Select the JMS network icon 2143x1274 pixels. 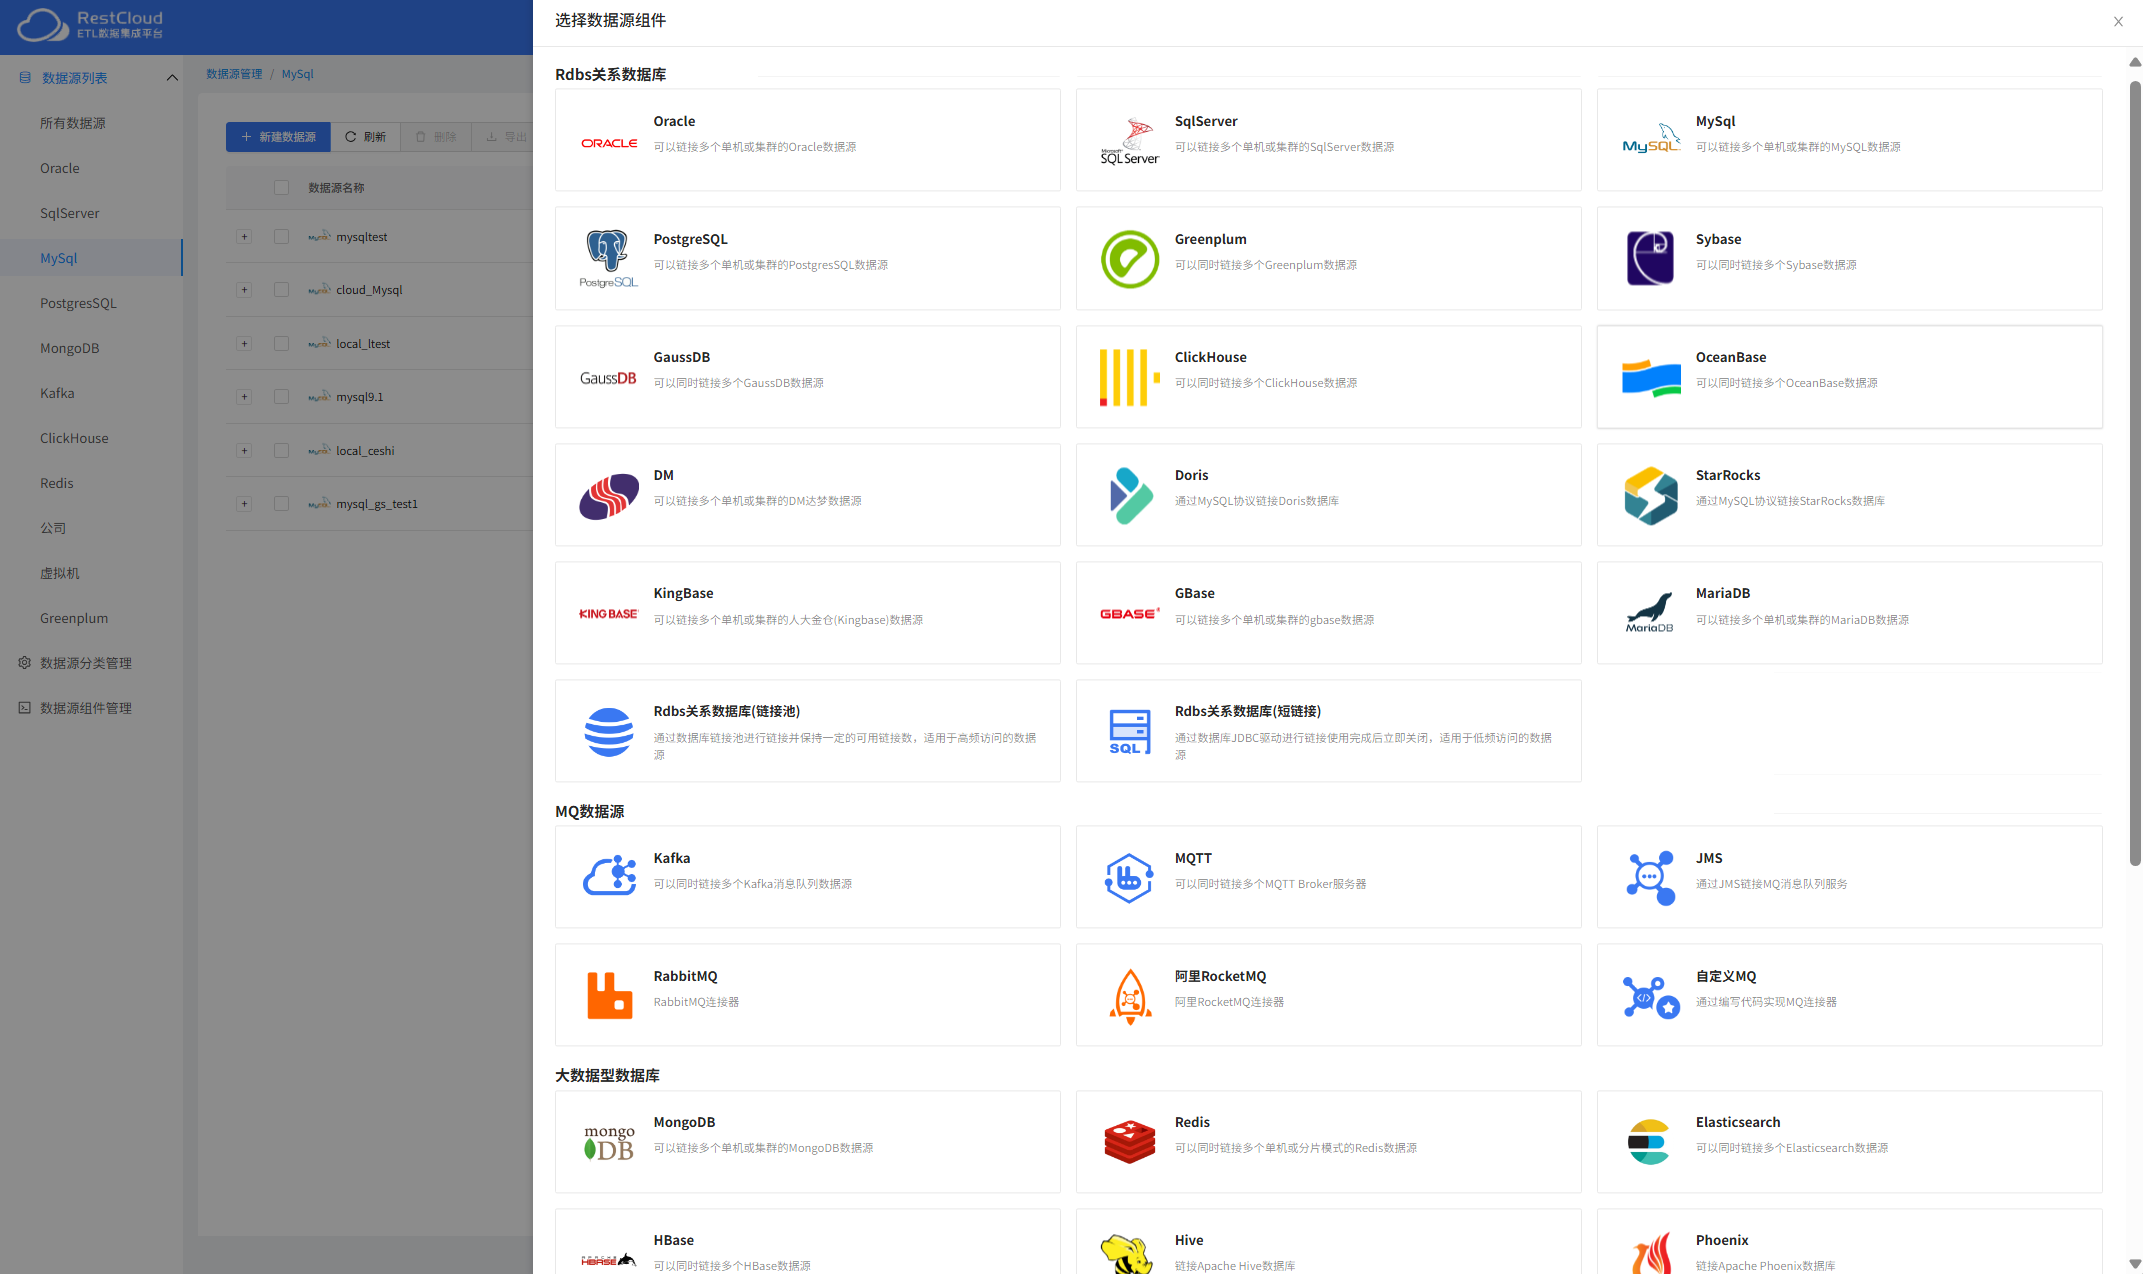tap(1651, 878)
